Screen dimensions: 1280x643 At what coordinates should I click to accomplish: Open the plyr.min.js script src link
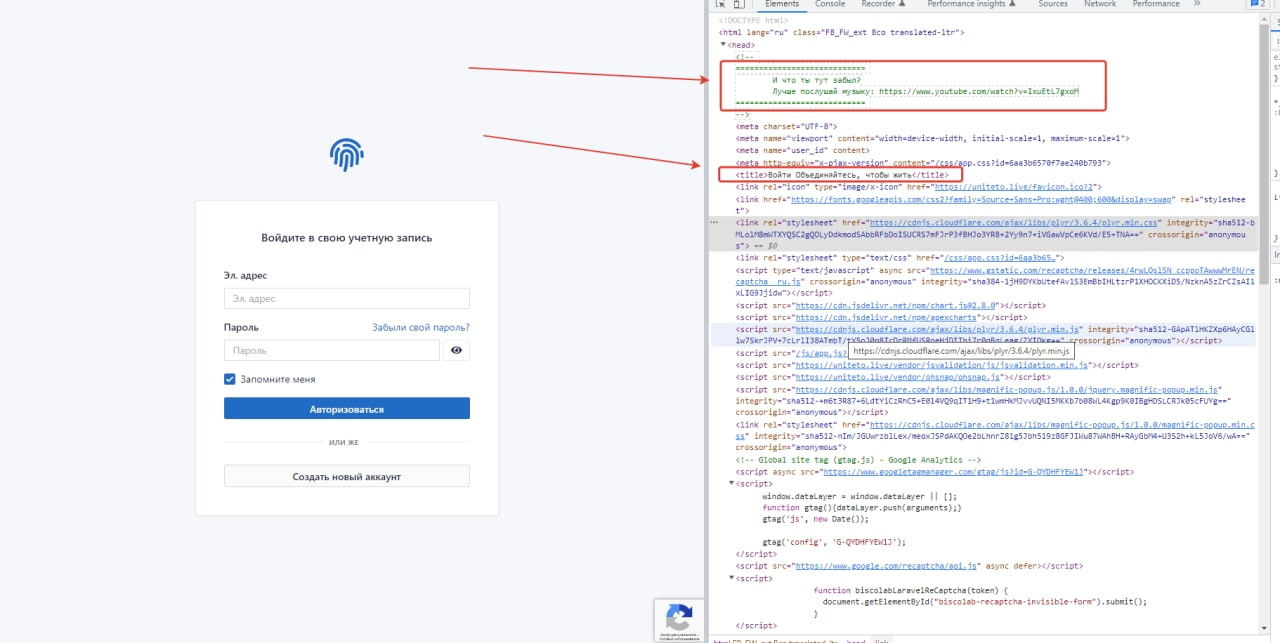[937, 328]
